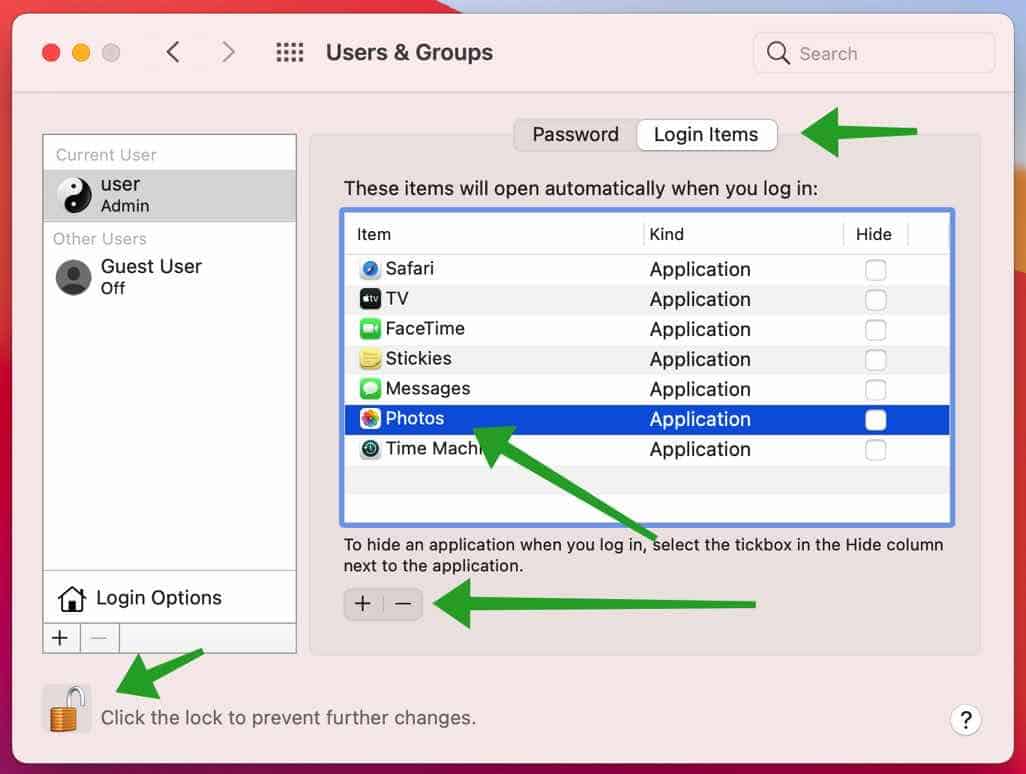Select the user Admin account

pos(169,195)
